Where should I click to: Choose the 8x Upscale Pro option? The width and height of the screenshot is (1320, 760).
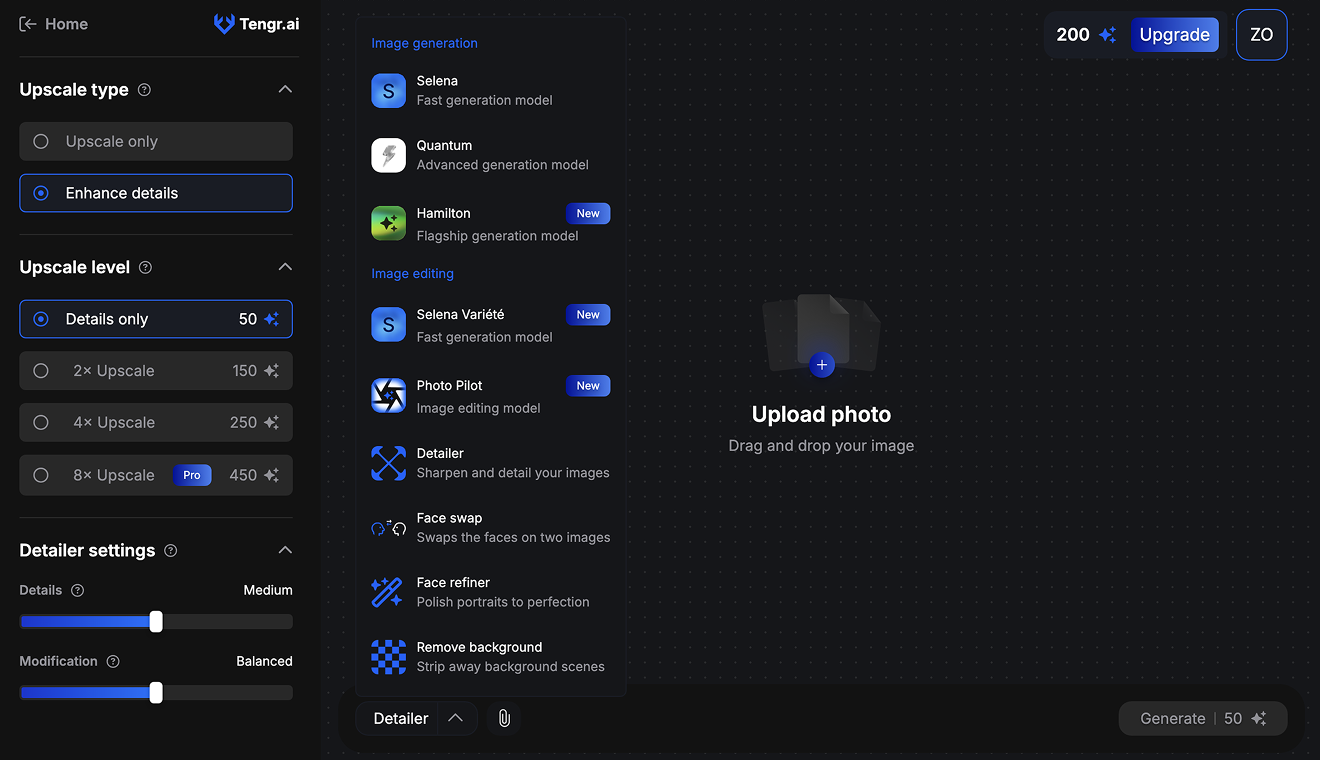coord(155,474)
